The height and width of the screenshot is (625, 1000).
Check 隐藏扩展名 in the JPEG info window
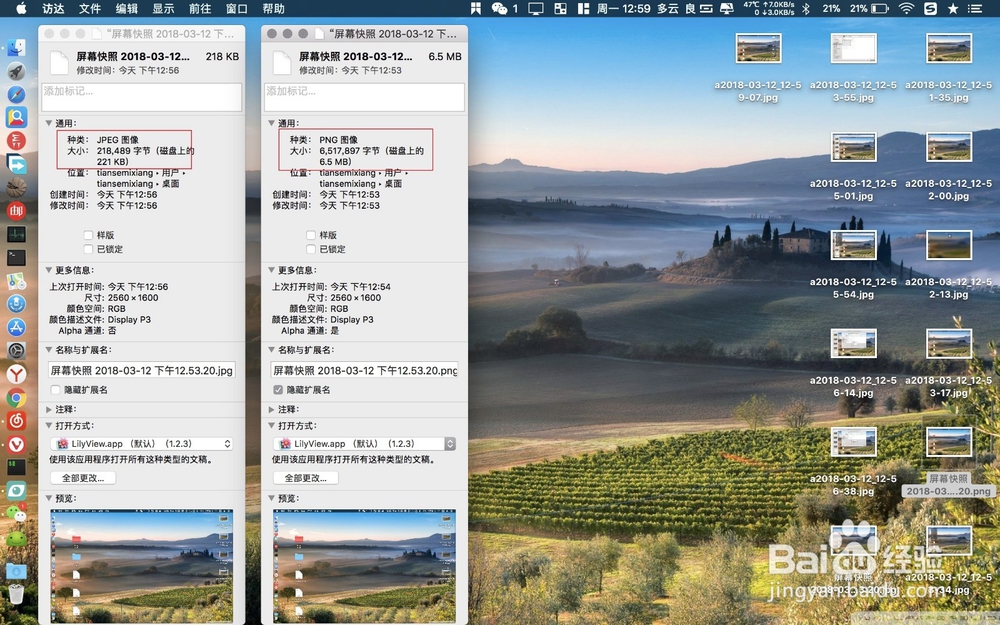(55, 390)
